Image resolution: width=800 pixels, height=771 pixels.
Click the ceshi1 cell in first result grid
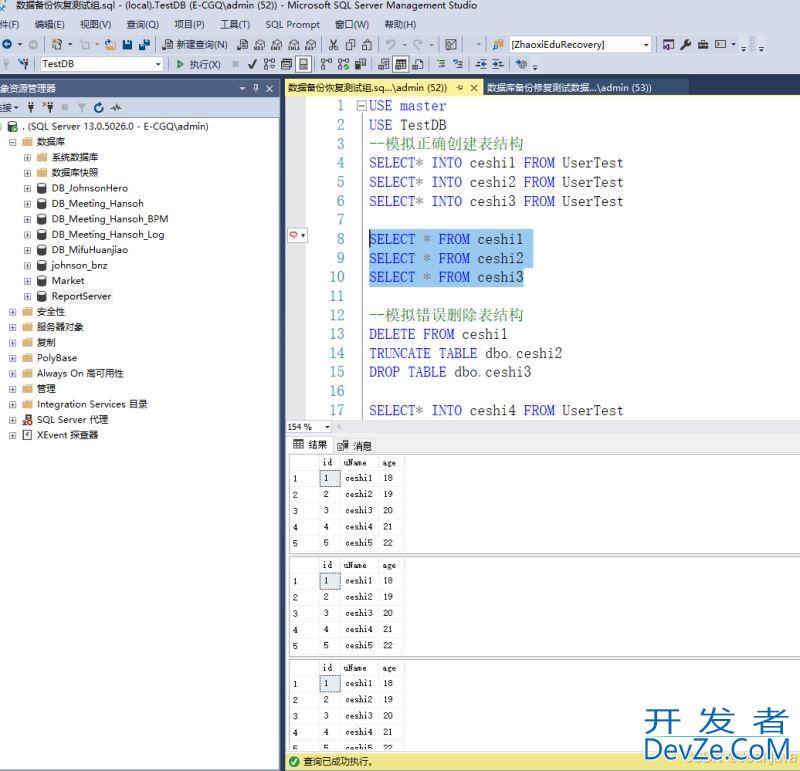pyautogui.click(x=359, y=478)
